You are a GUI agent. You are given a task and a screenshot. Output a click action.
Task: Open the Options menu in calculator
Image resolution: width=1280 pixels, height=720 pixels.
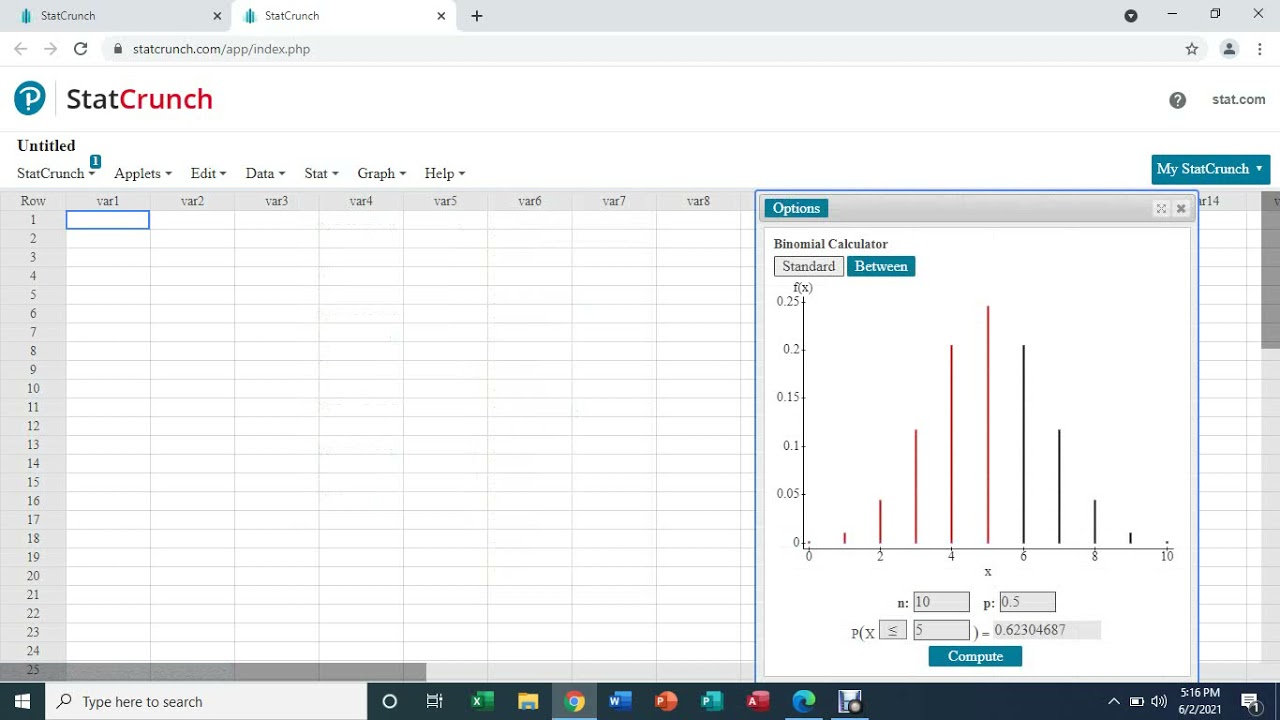796,208
